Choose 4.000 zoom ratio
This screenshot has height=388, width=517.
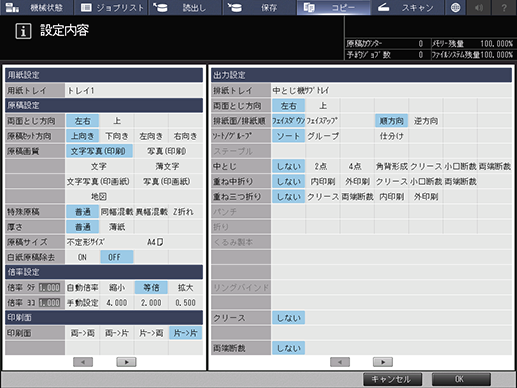(x=117, y=303)
